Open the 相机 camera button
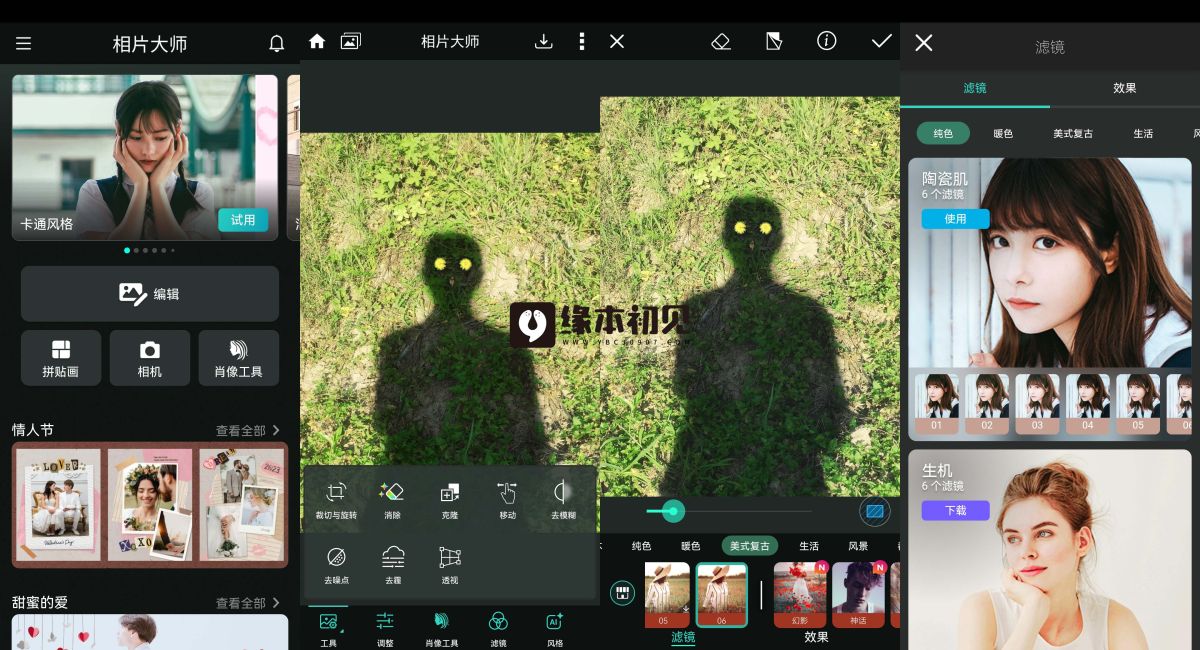Image resolution: width=1200 pixels, height=650 pixels. pyautogui.click(x=150, y=358)
